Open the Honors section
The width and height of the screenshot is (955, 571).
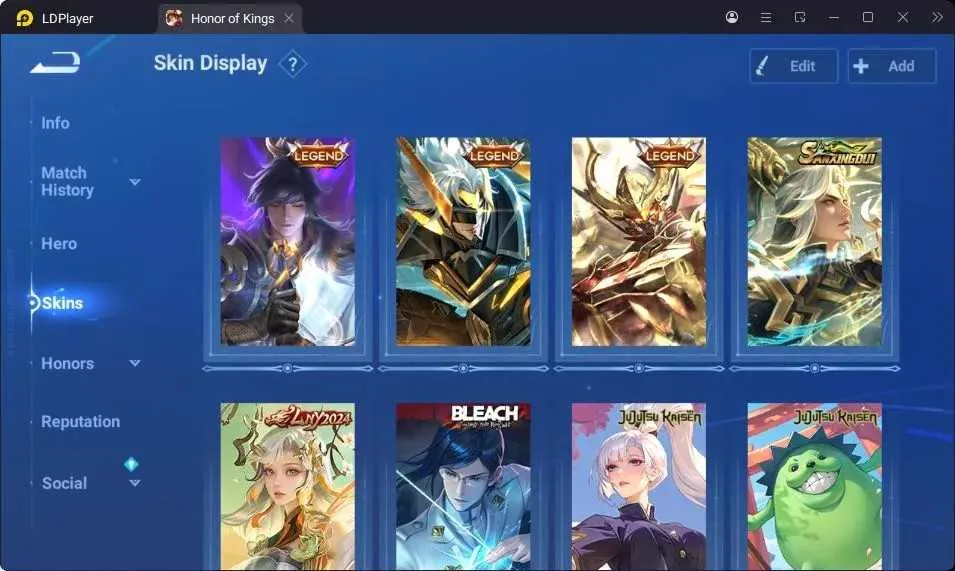(x=68, y=363)
